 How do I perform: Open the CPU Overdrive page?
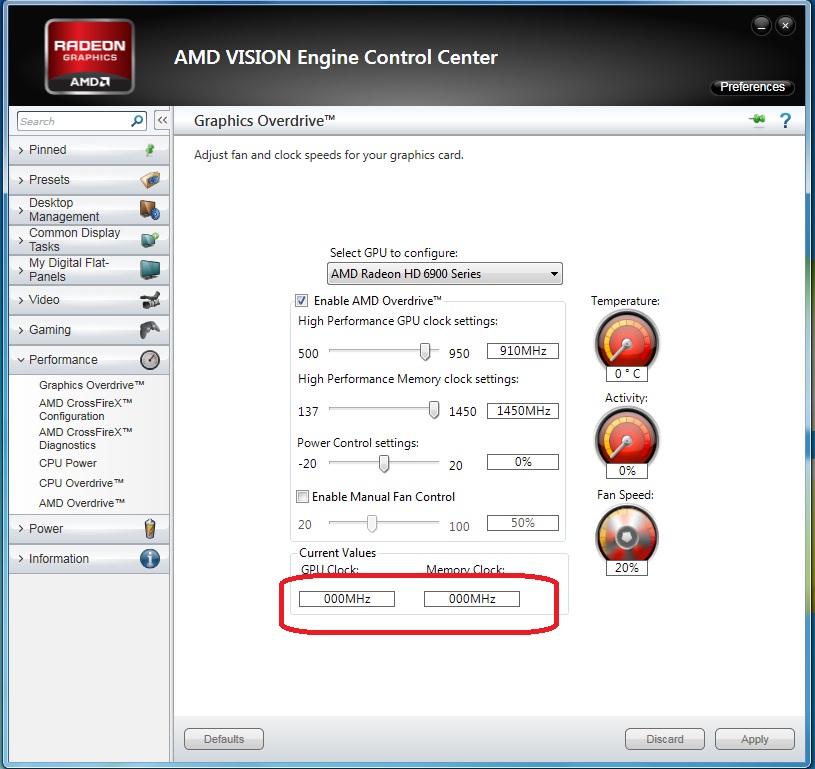(82, 483)
